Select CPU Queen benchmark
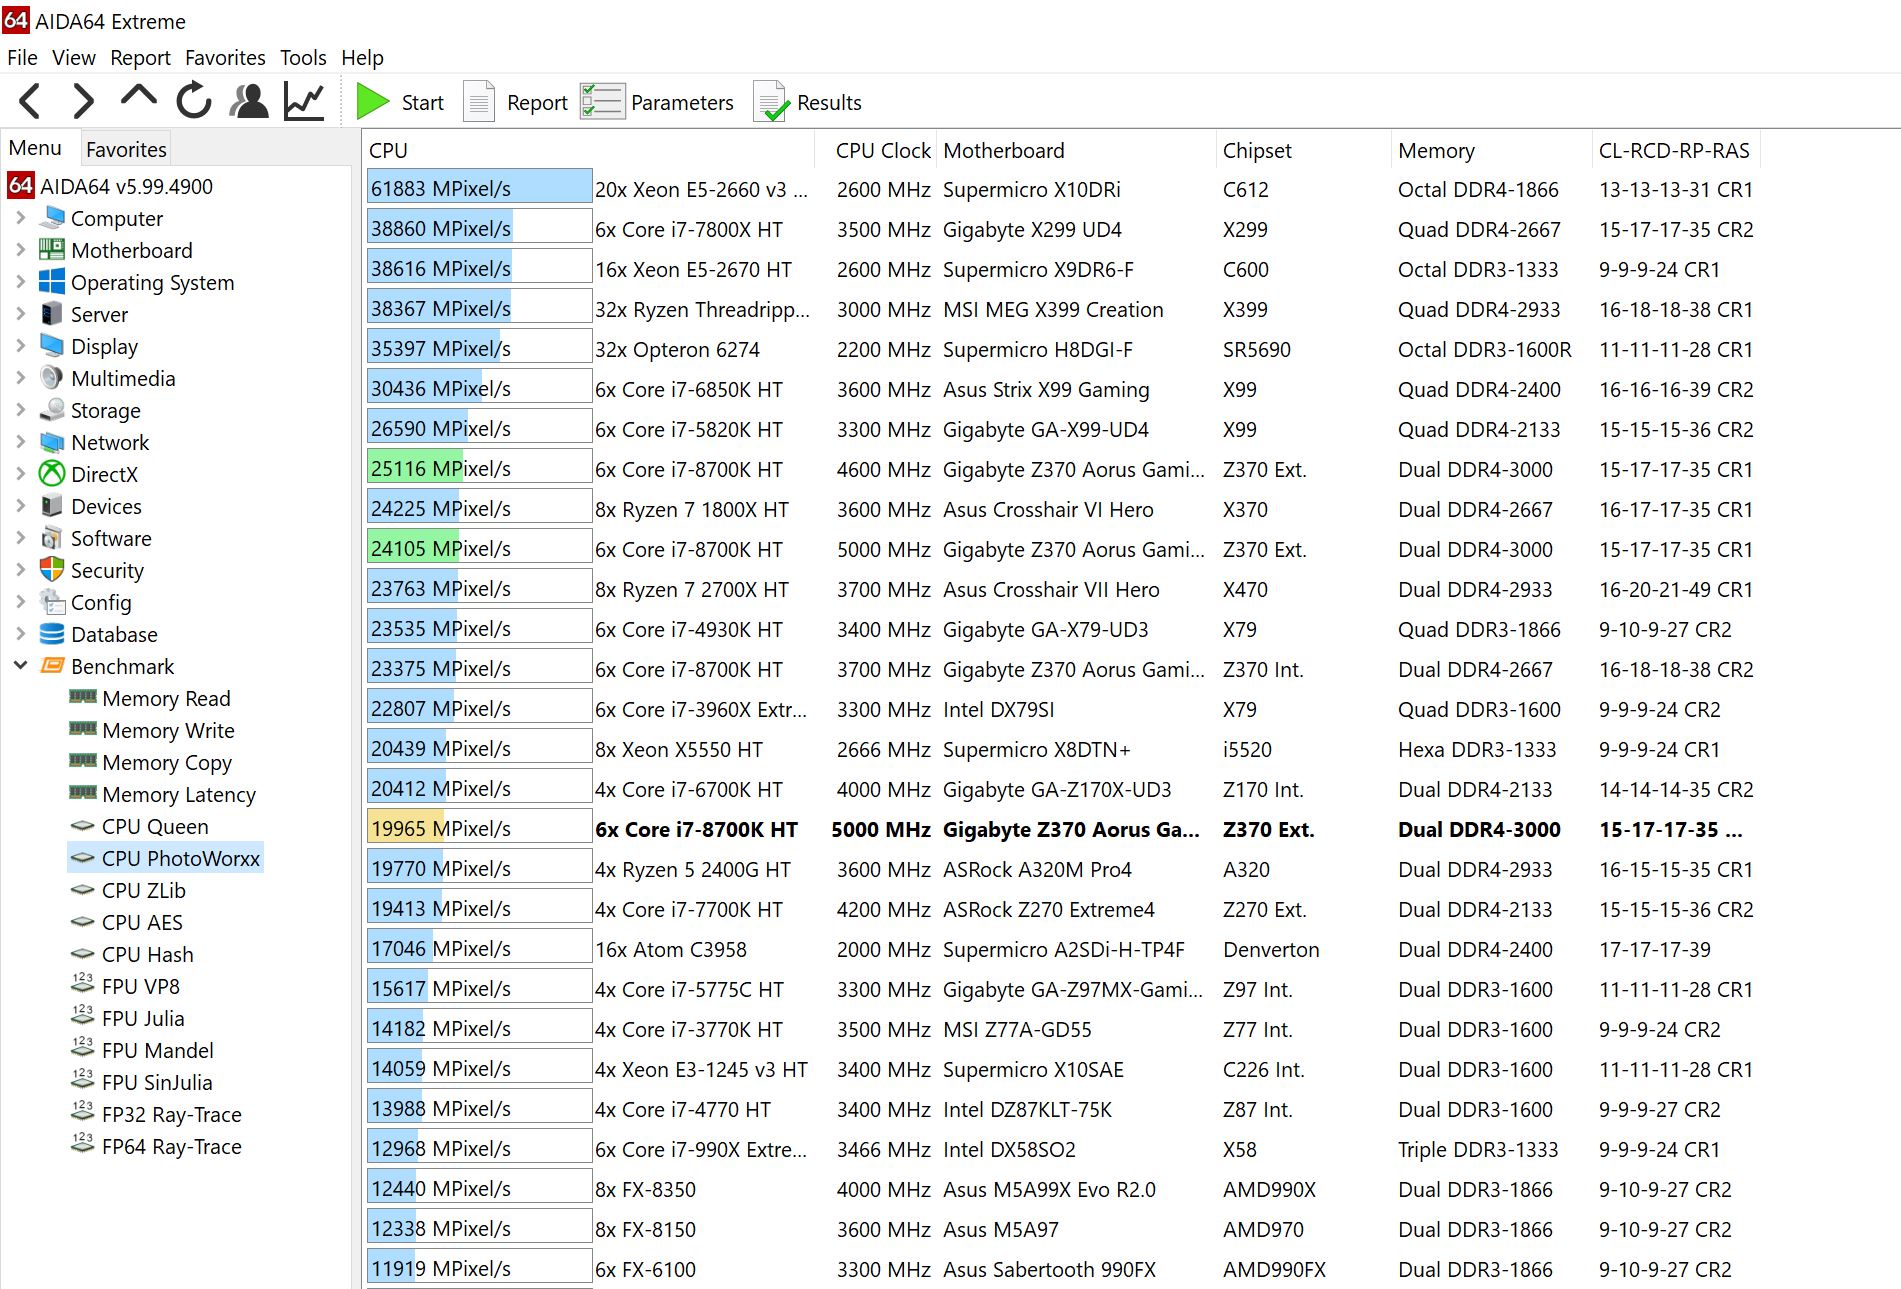Viewport: 1901px width, 1289px height. (x=155, y=826)
